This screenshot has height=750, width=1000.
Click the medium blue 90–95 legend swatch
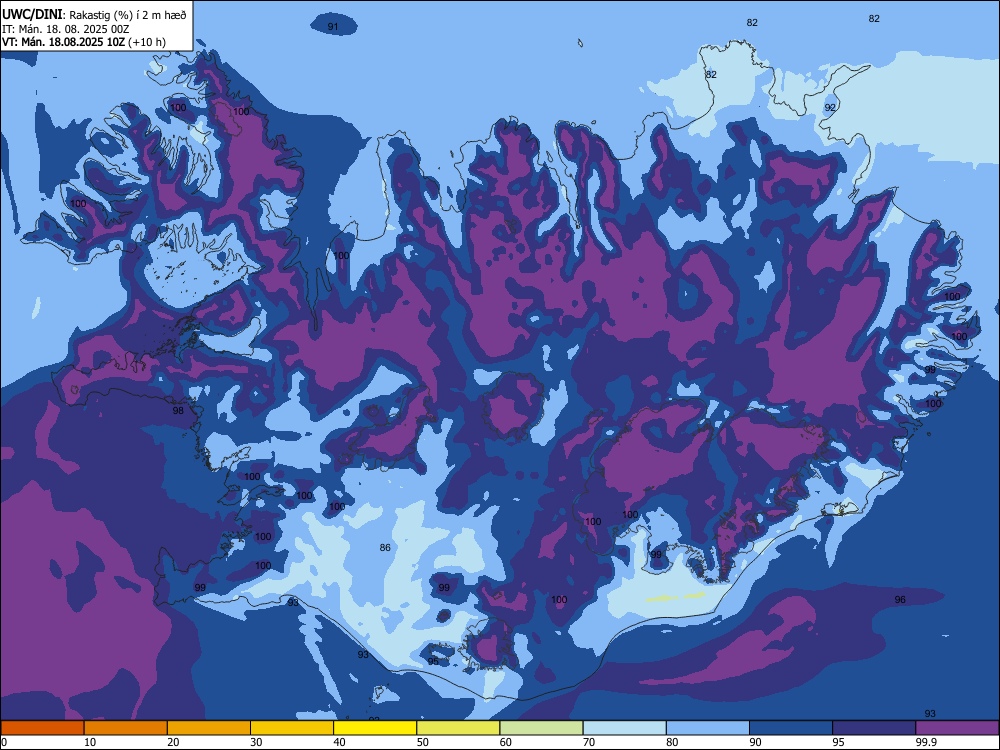791,728
